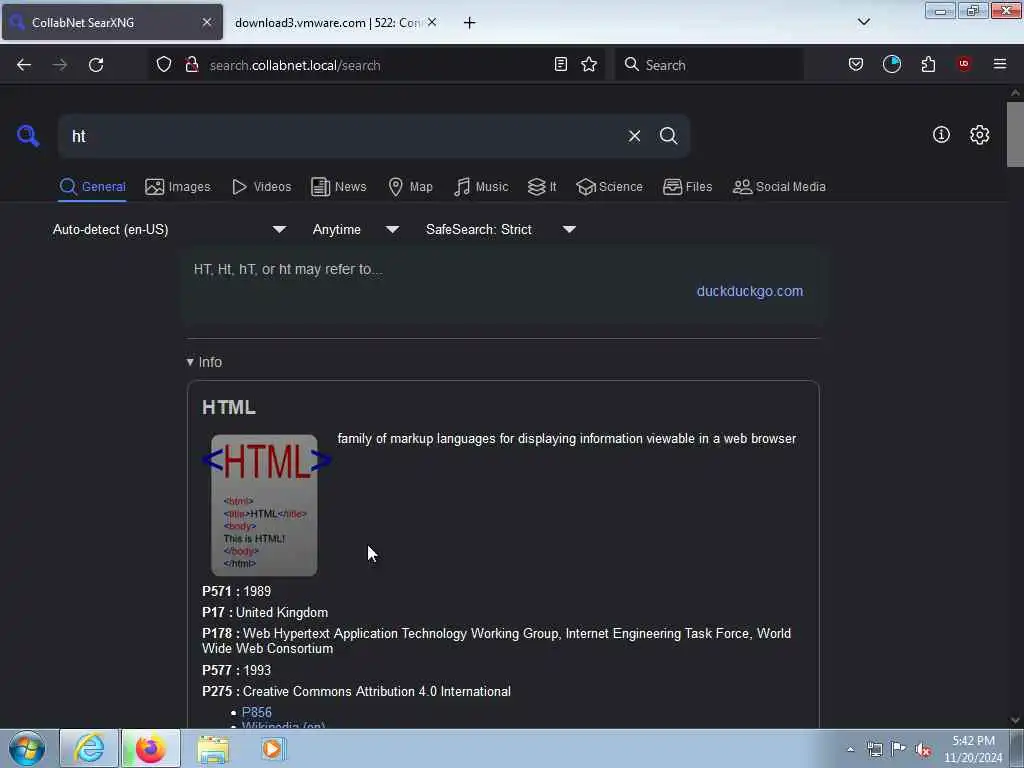The width and height of the screenshot is (1024, 768).
Task: Select the Social Media search category
Action: click(779, 187)
